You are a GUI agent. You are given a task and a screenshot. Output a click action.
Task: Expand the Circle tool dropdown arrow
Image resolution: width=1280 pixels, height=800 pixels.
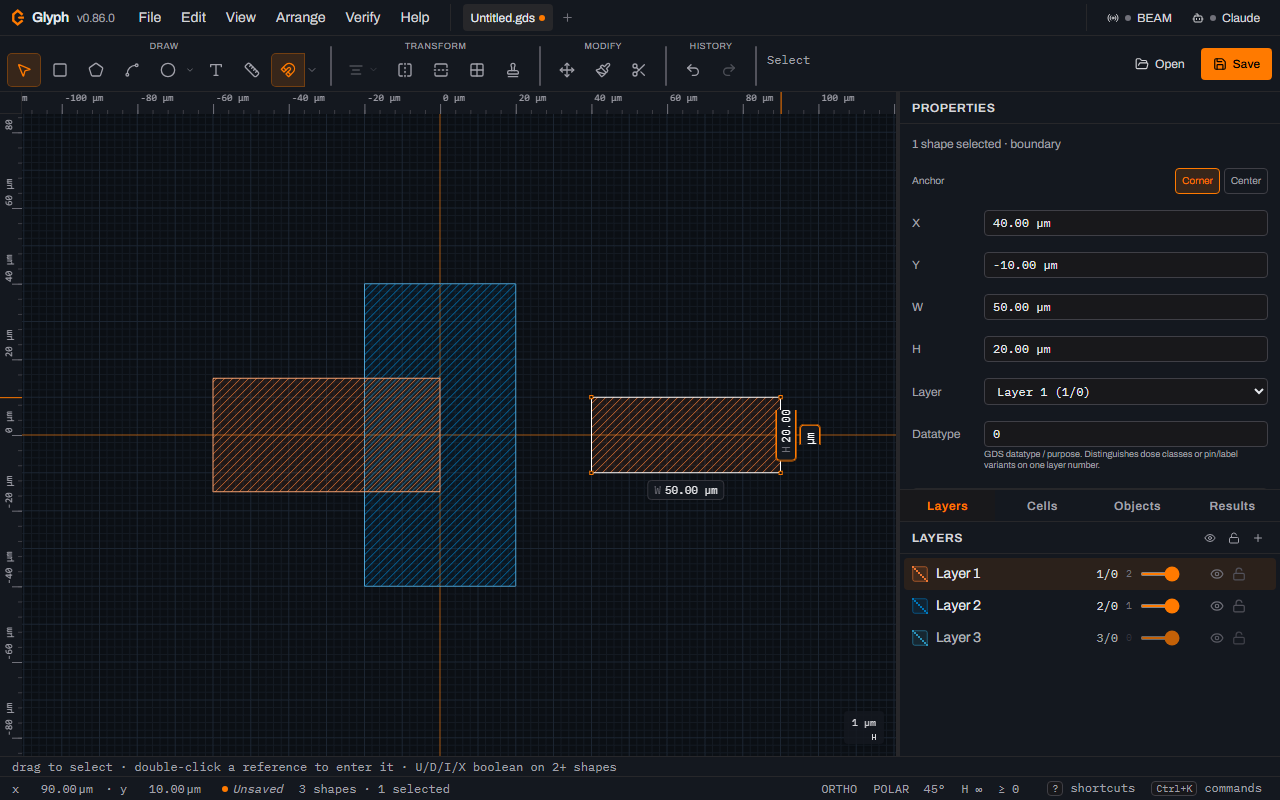(x=190, y=70)
